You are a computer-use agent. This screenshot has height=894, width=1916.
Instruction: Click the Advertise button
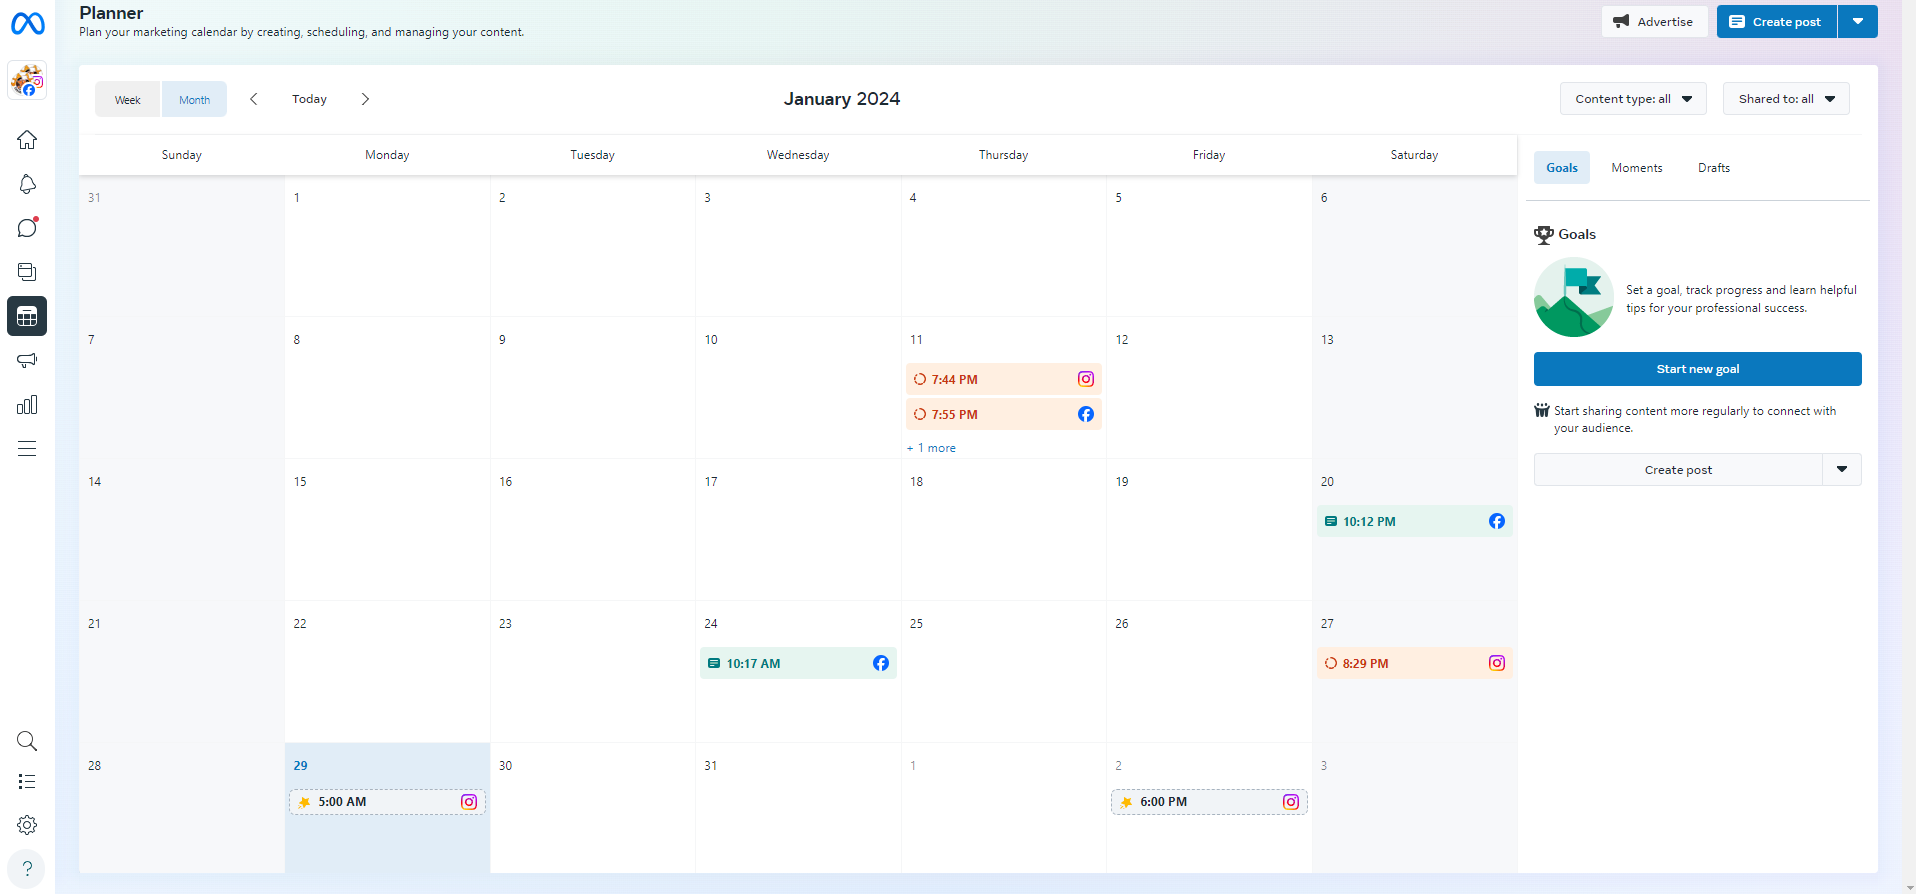pos(1654,22)
